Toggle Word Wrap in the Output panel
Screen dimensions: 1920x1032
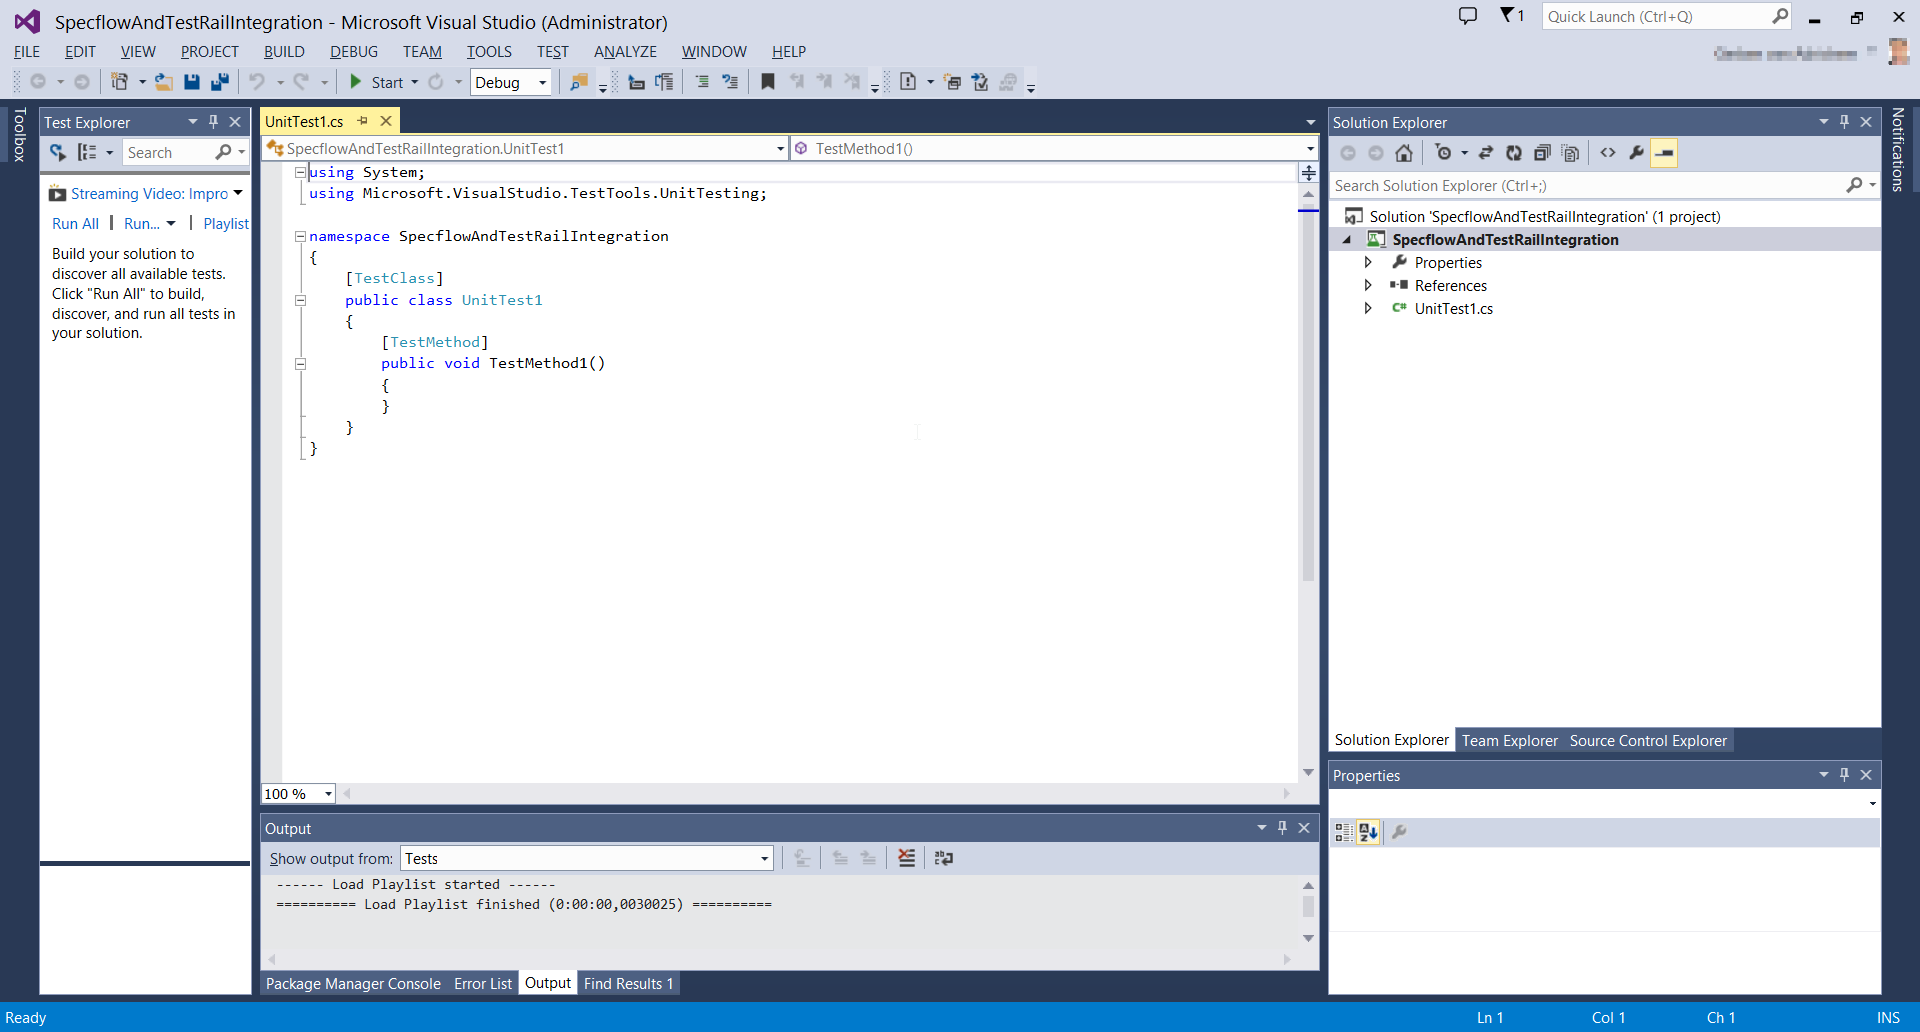coord(943,858)
